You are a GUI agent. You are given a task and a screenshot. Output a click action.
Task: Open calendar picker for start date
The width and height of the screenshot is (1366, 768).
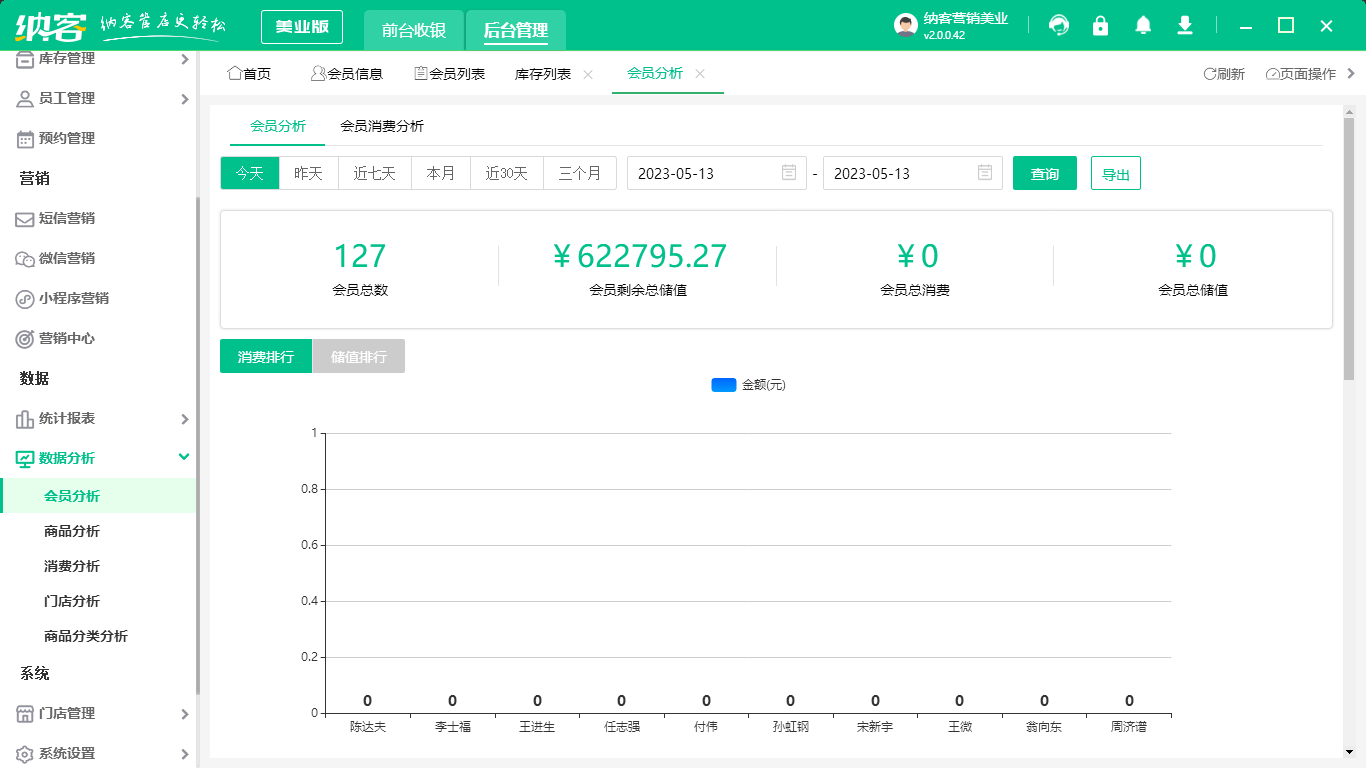click(789, 173)
